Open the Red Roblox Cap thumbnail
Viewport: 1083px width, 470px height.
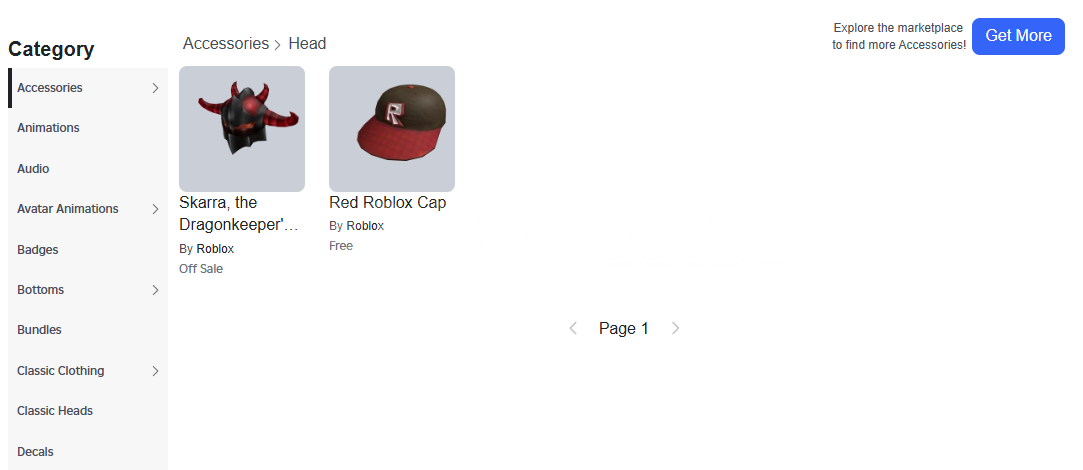coord(392,129)
